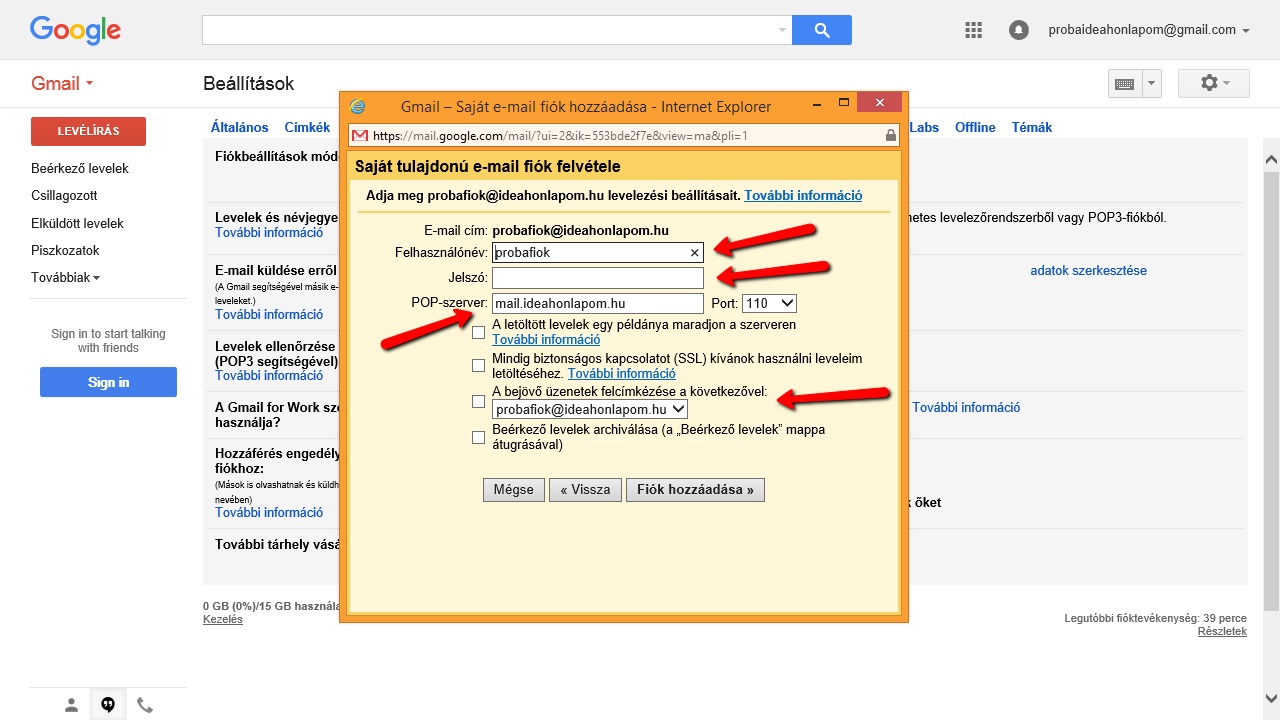The width and height of the screenshot is (1280, 720).
Task: Click the Gmail envelope icon in the address bar
Action: click(360, 135)
